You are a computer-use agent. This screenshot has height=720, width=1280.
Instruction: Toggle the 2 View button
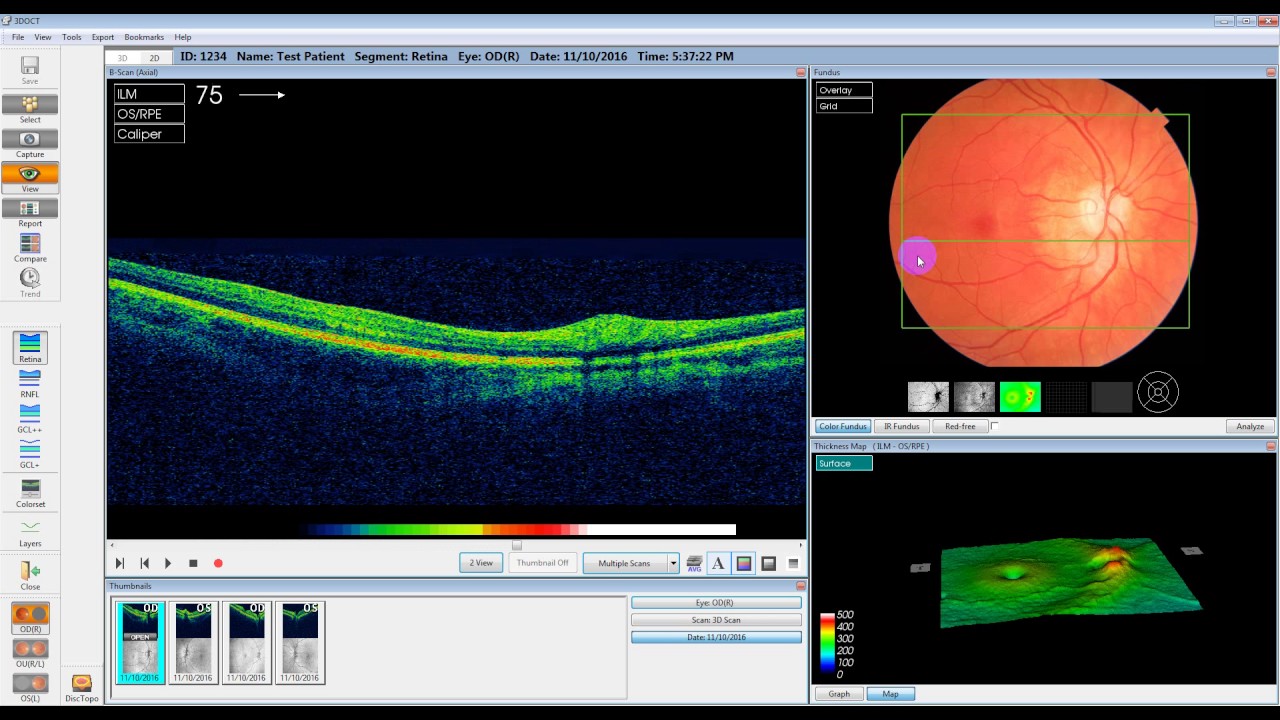coord(481,563)
